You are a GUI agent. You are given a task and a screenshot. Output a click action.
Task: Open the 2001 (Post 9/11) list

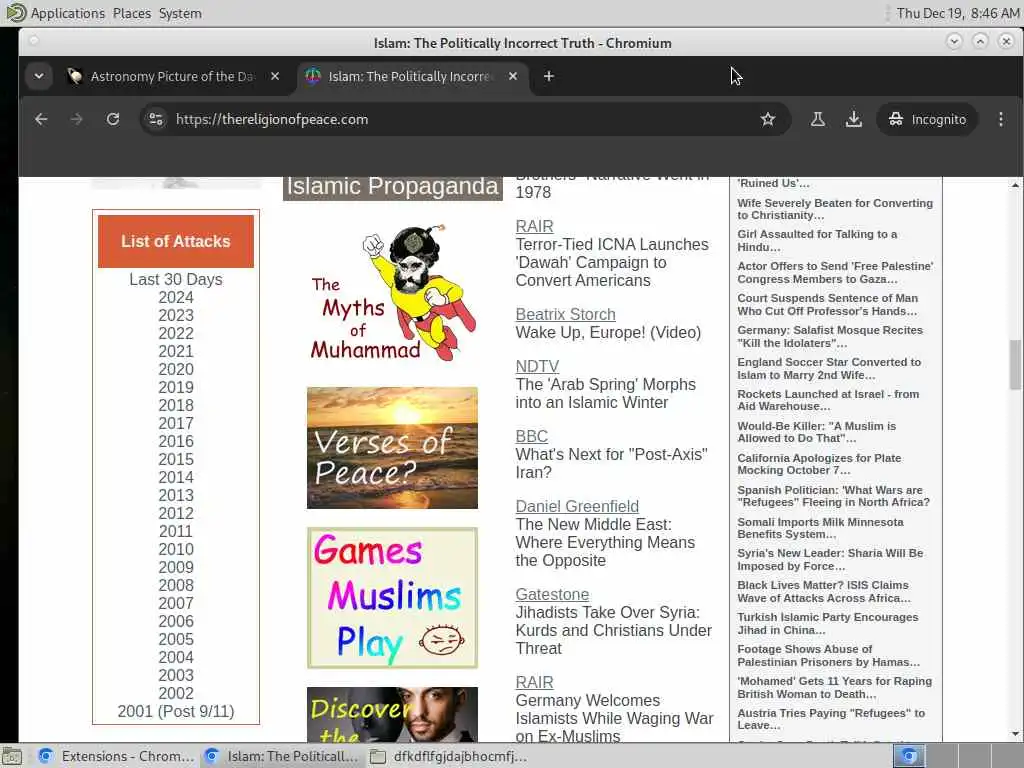coord(176,711)
